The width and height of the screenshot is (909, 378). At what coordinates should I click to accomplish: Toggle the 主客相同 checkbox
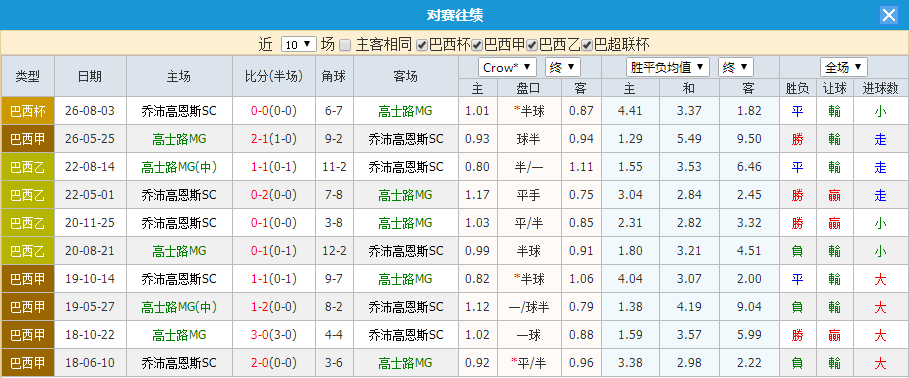[345, 45]
